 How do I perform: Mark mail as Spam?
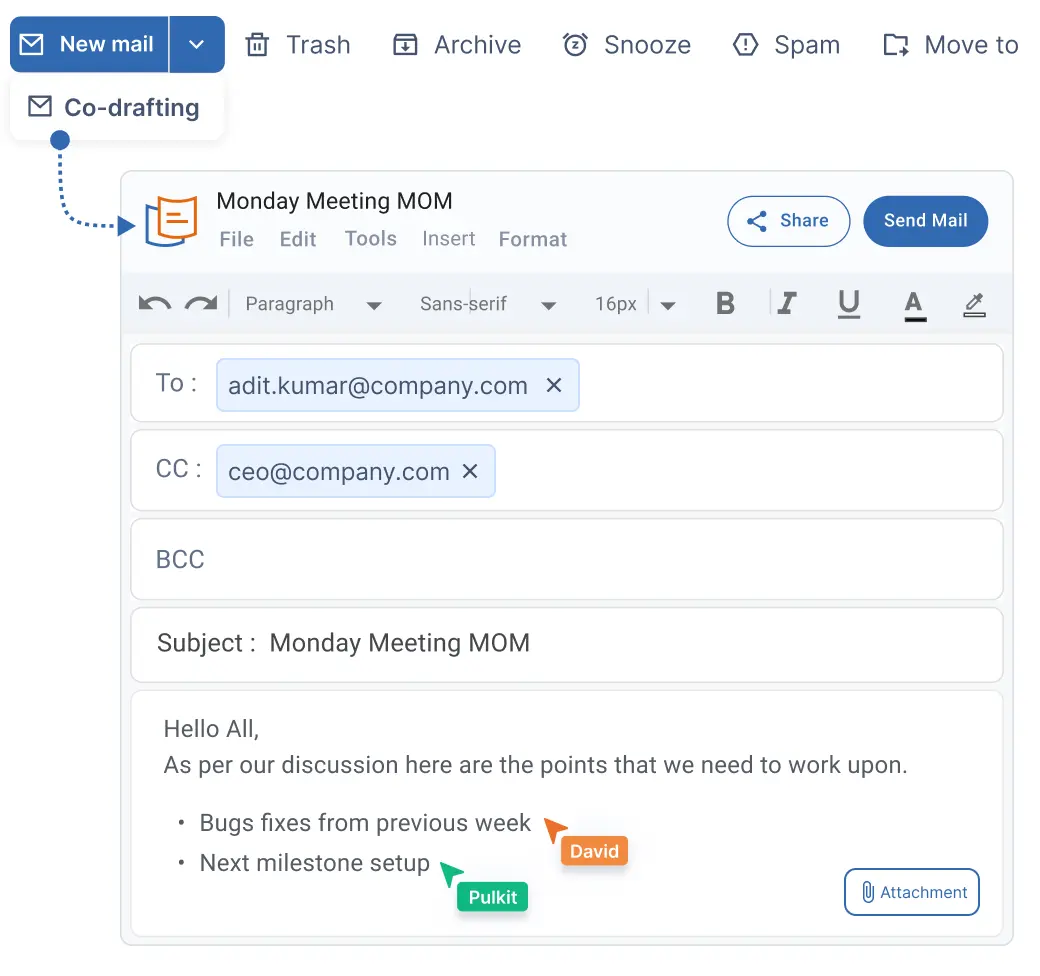click(x=787, y=45)
